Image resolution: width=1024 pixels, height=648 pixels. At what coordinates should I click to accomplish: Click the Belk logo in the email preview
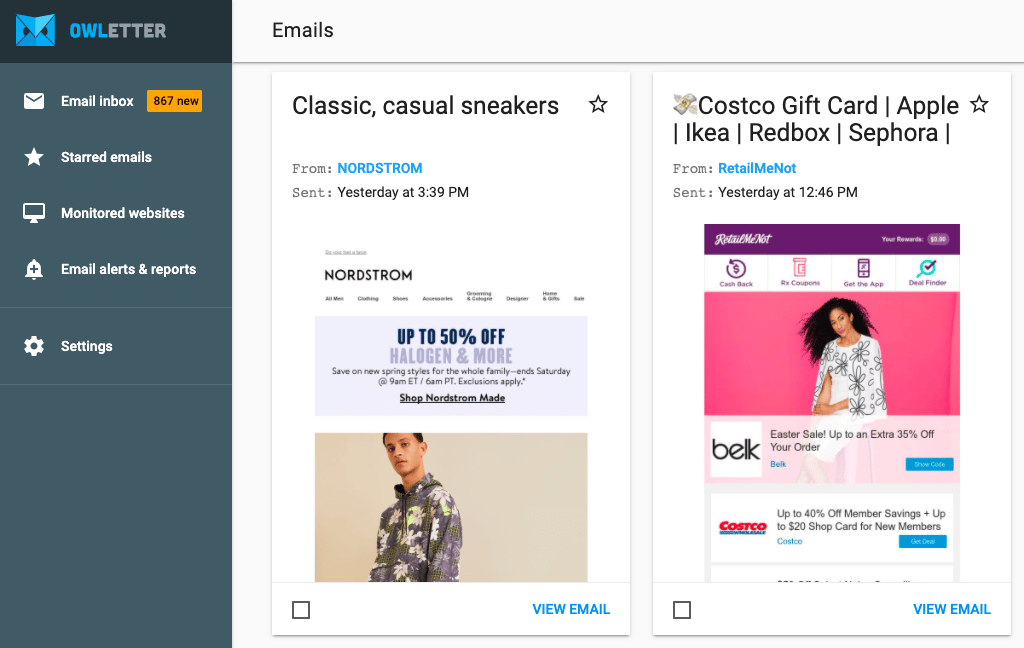736,449
